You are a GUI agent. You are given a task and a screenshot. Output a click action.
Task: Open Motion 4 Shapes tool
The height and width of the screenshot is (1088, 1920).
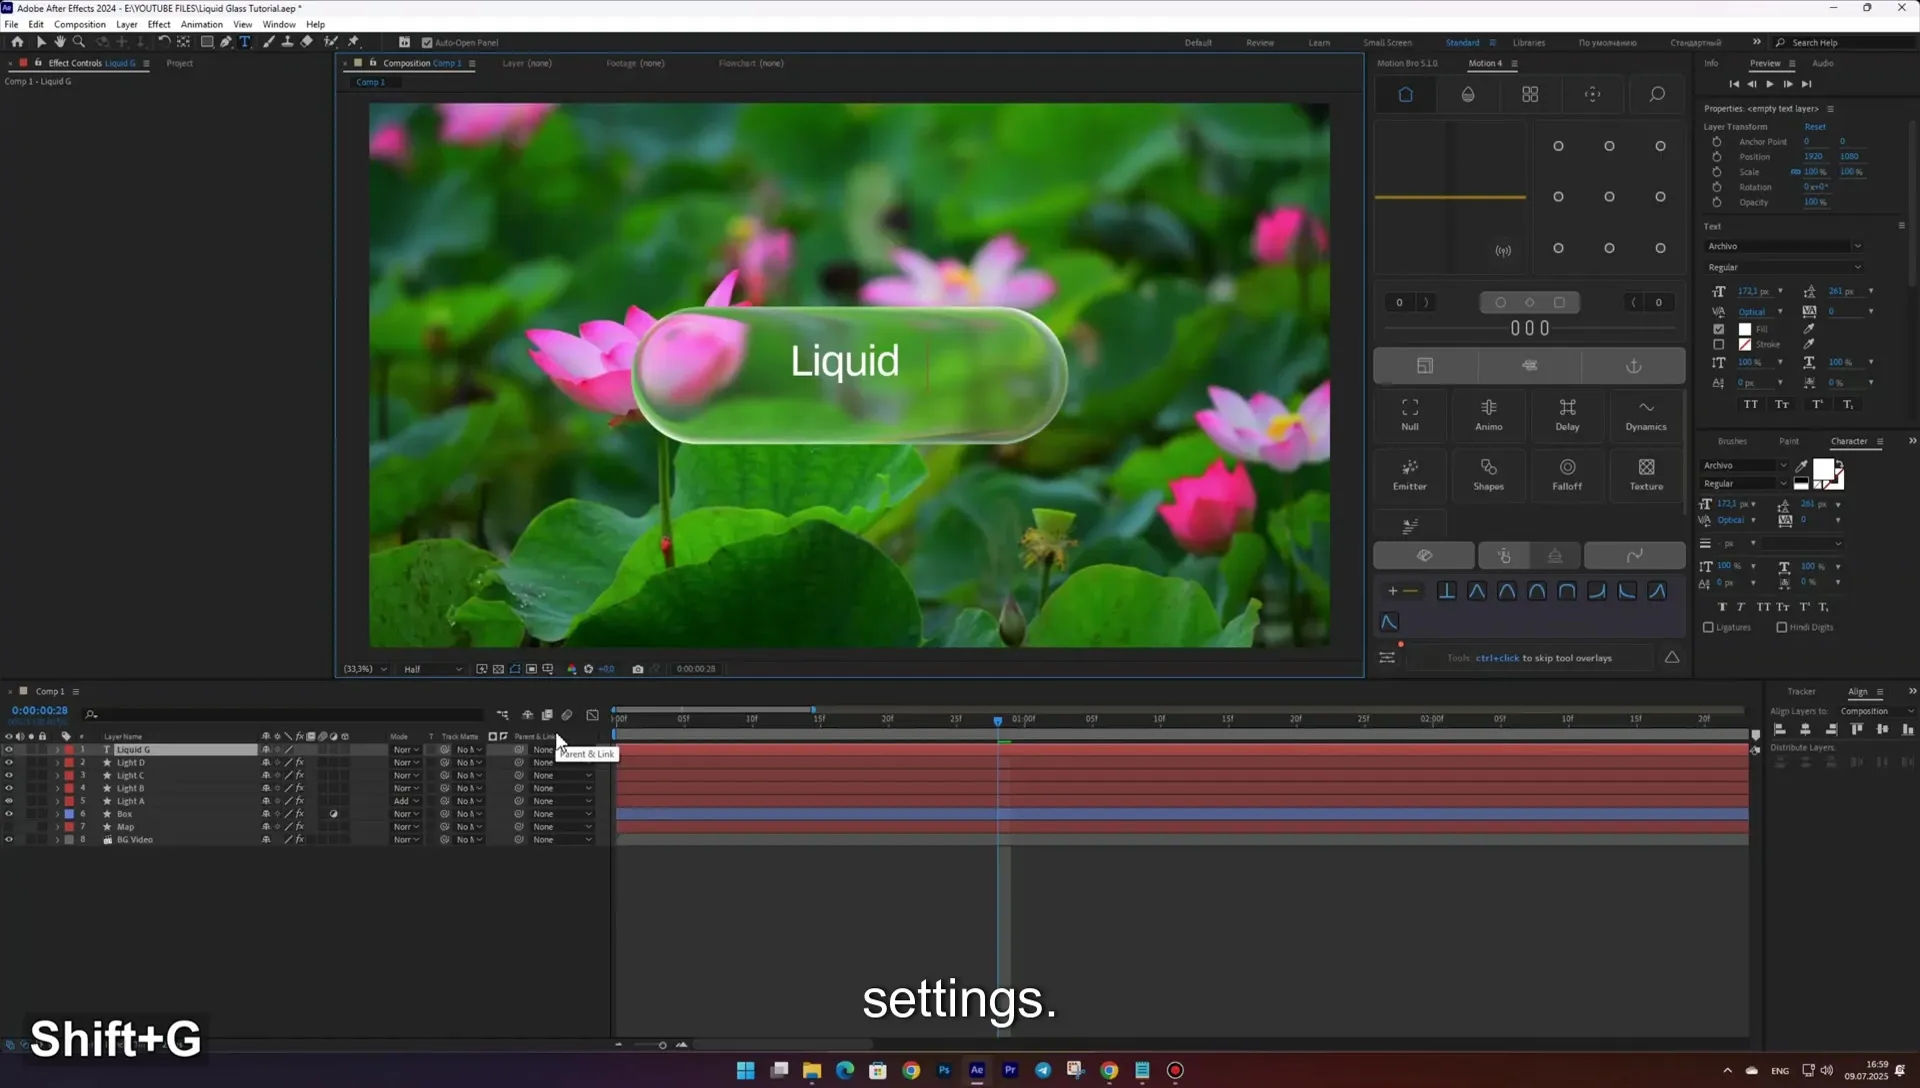click(x=1488, y=474)
